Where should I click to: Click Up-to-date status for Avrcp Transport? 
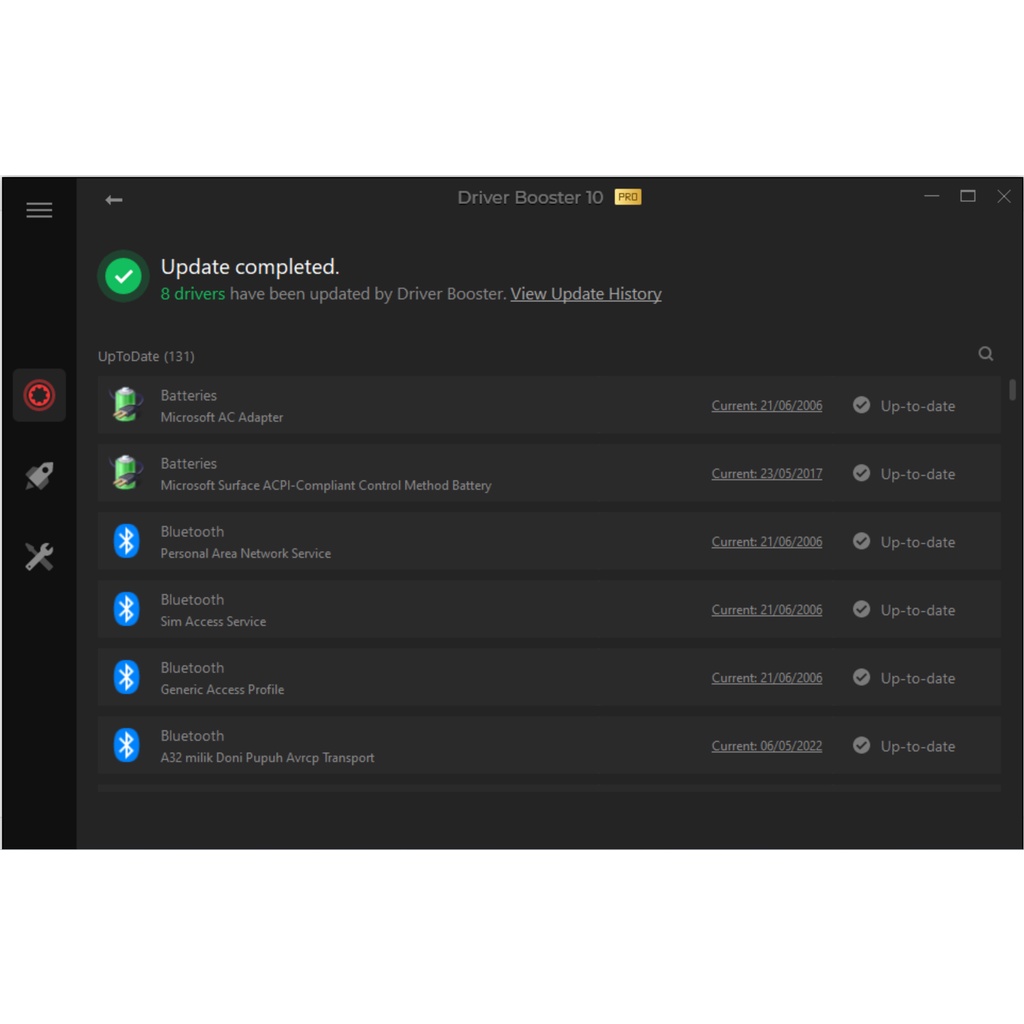tap(918, 746)
